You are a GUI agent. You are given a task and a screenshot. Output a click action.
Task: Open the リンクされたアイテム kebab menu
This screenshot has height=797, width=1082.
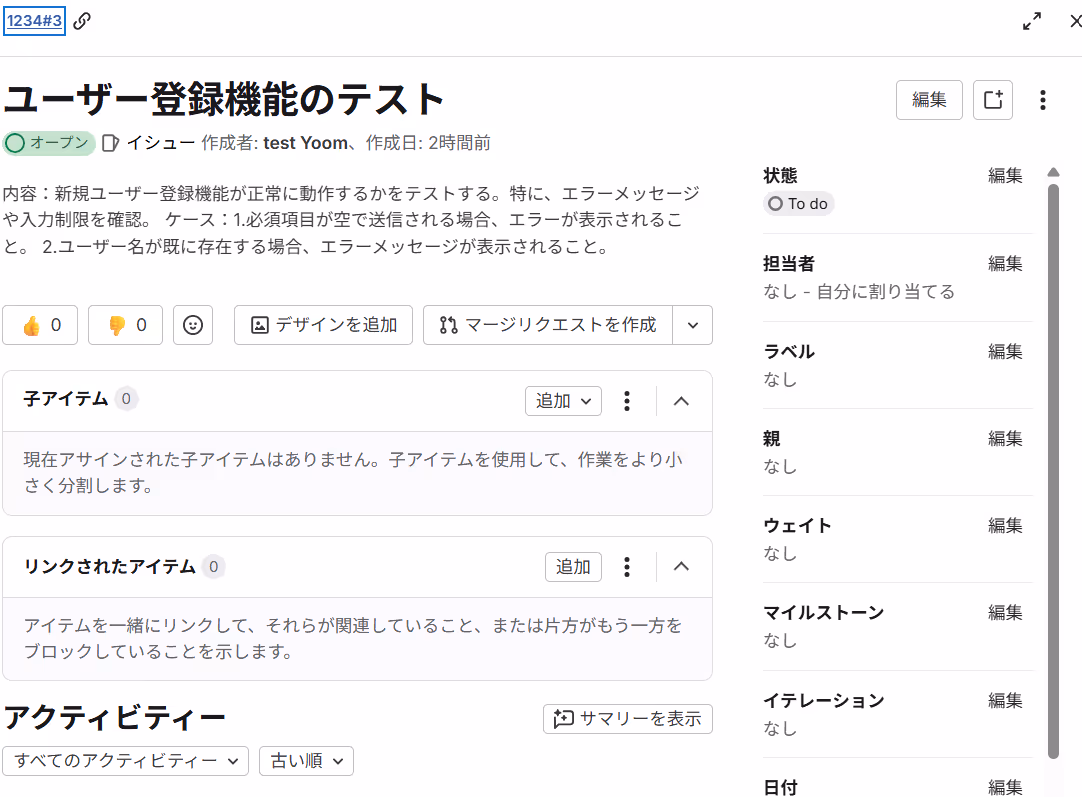click(627, 567)
